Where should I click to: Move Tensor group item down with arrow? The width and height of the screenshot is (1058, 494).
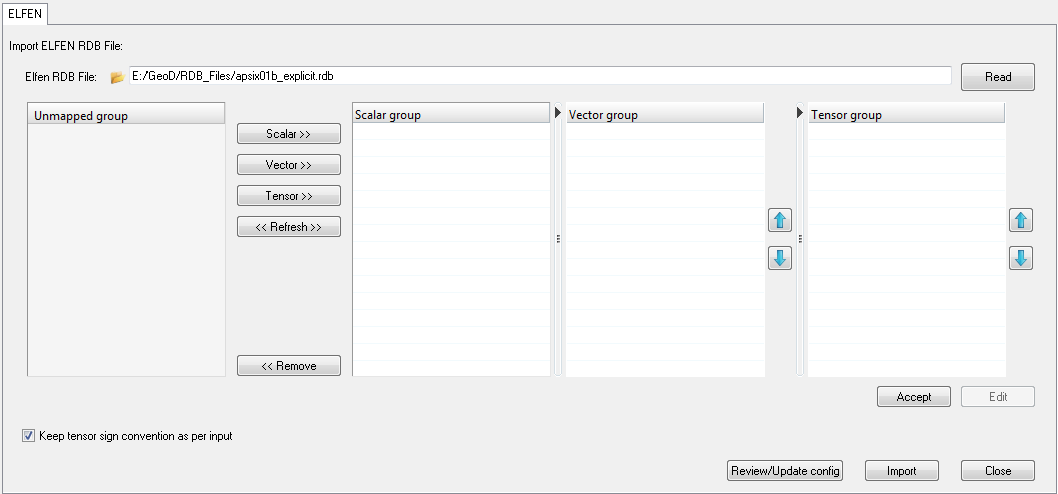click(1021, 258)
